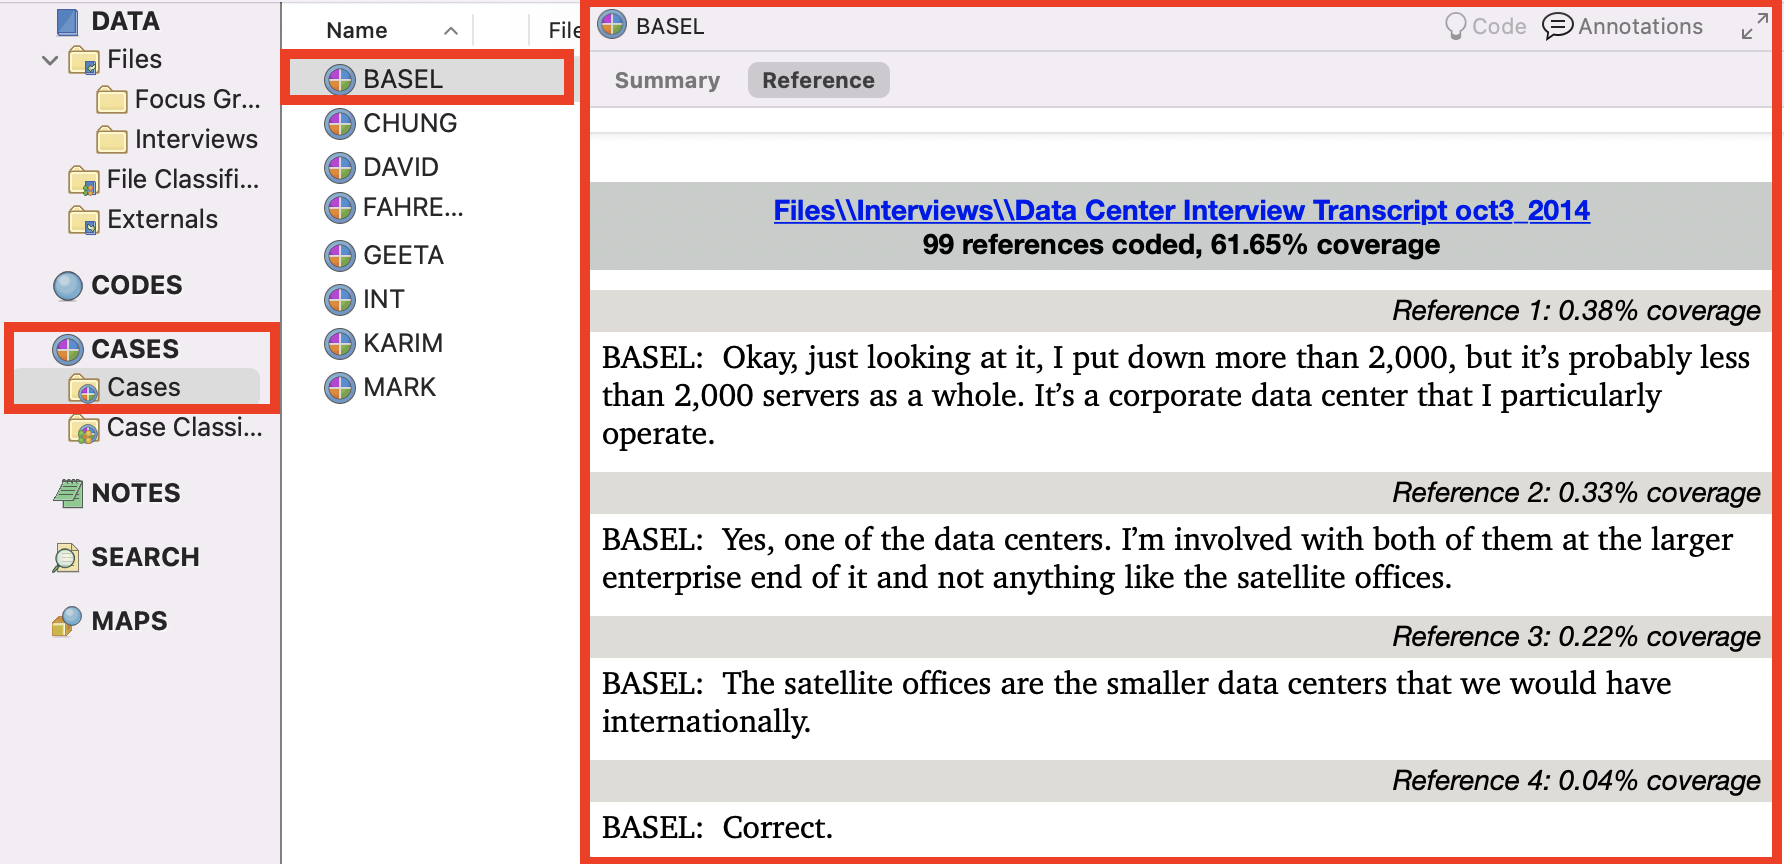Open the File Classifications folder icon

[x=84, y=181]
